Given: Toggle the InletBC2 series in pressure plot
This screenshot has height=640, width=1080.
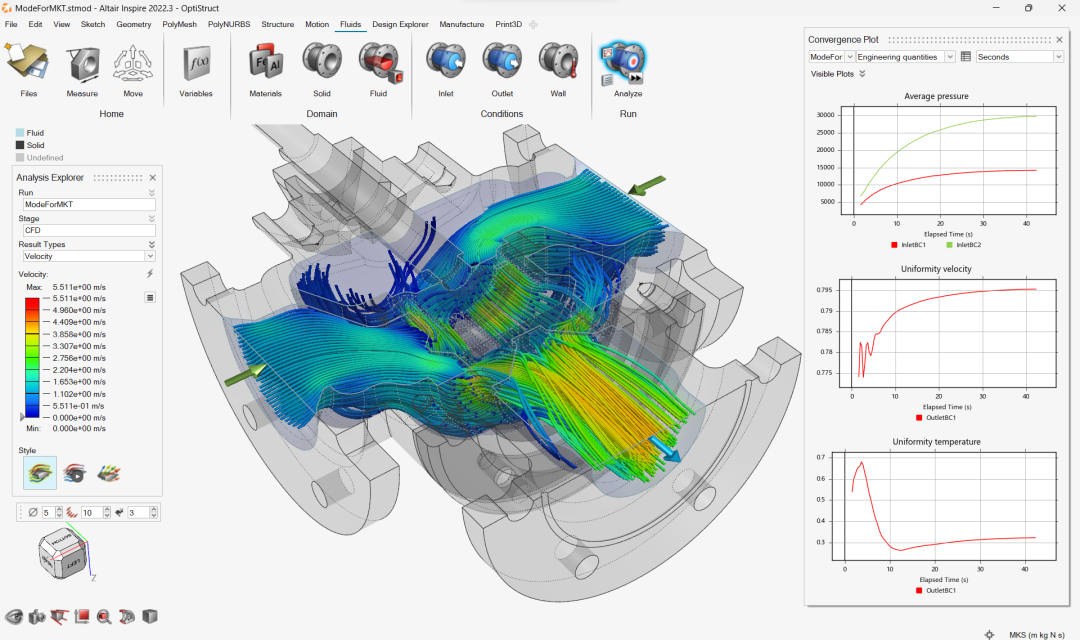Looking at the screenshot, I should pos(964,245).
